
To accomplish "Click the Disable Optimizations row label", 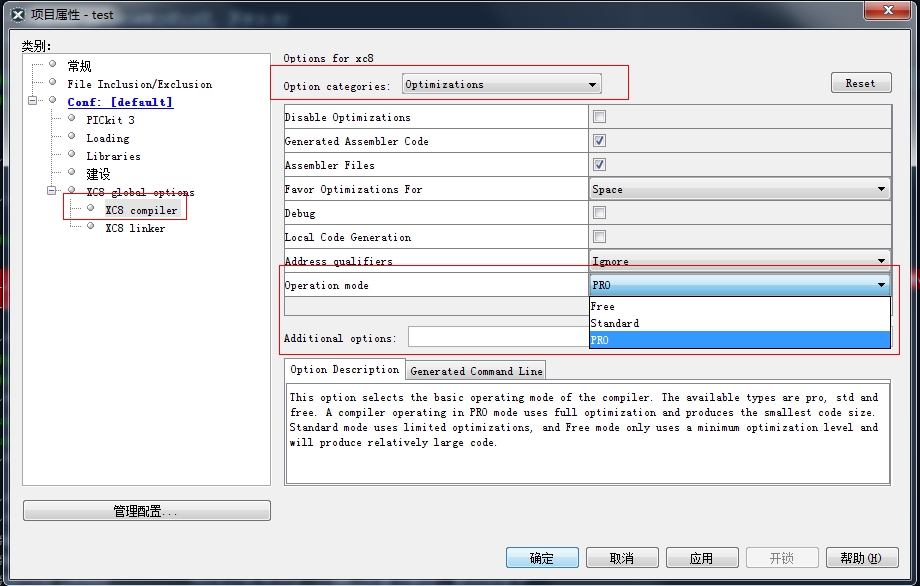I will [x=347, y=117].
